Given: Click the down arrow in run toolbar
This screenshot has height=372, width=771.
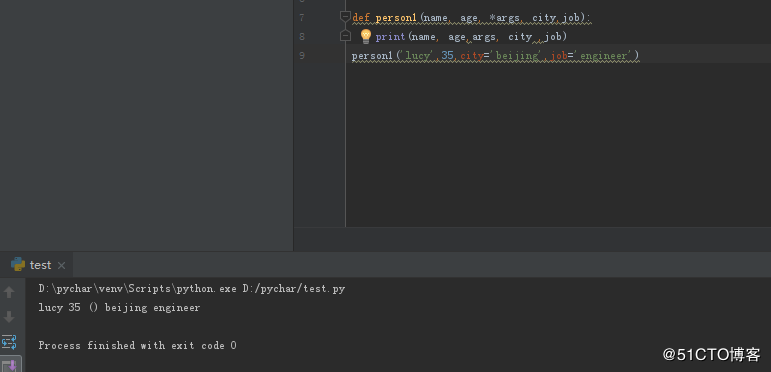Looking at the screenshot, I should tap(9, 317).
